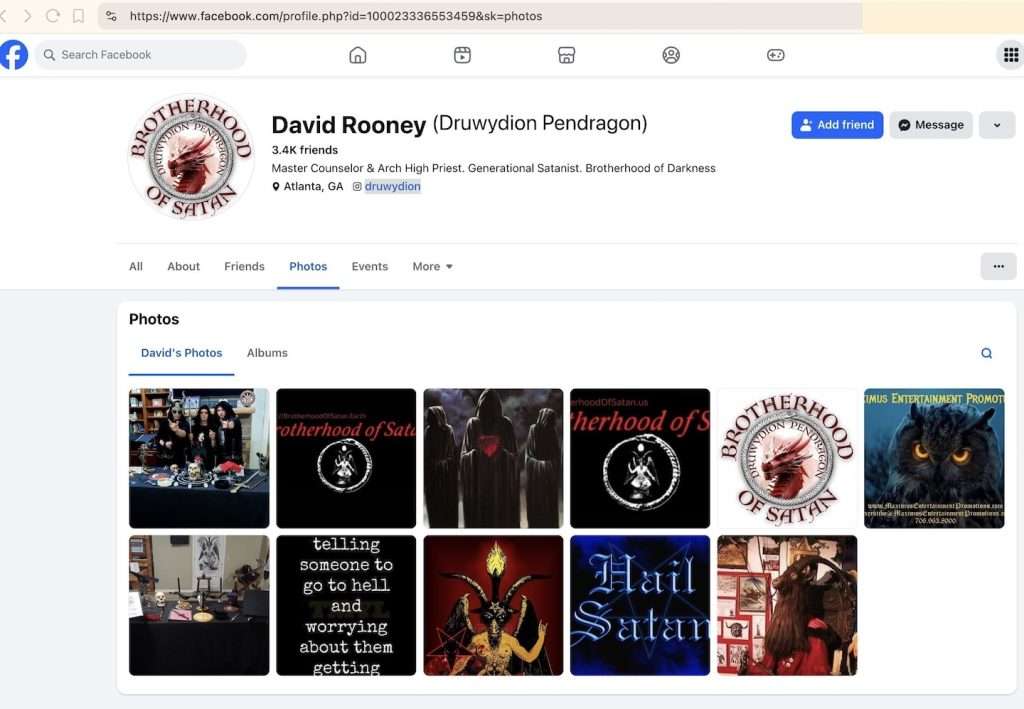Open the three-dot profile options button

tap(998, 266)
